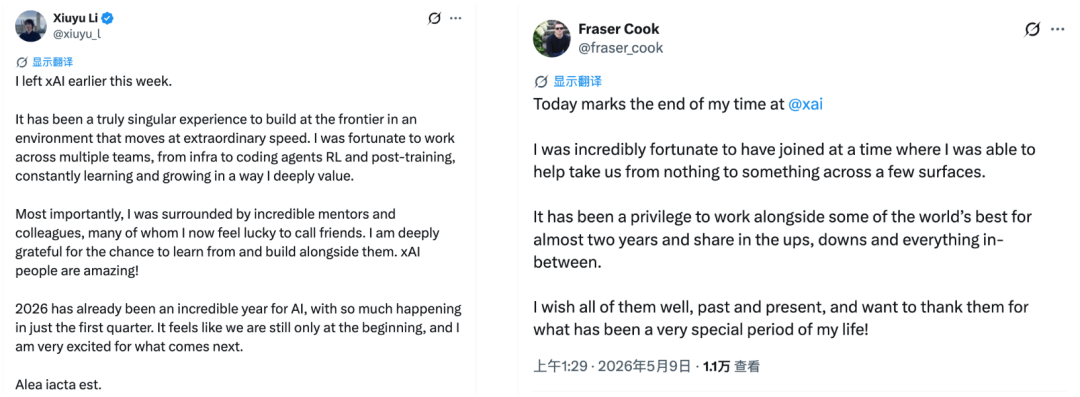This screenshot has width=1080, height=397.
Task: Select 显示翻译 under the @xiuyu_l handle
Action: (52, 62)
